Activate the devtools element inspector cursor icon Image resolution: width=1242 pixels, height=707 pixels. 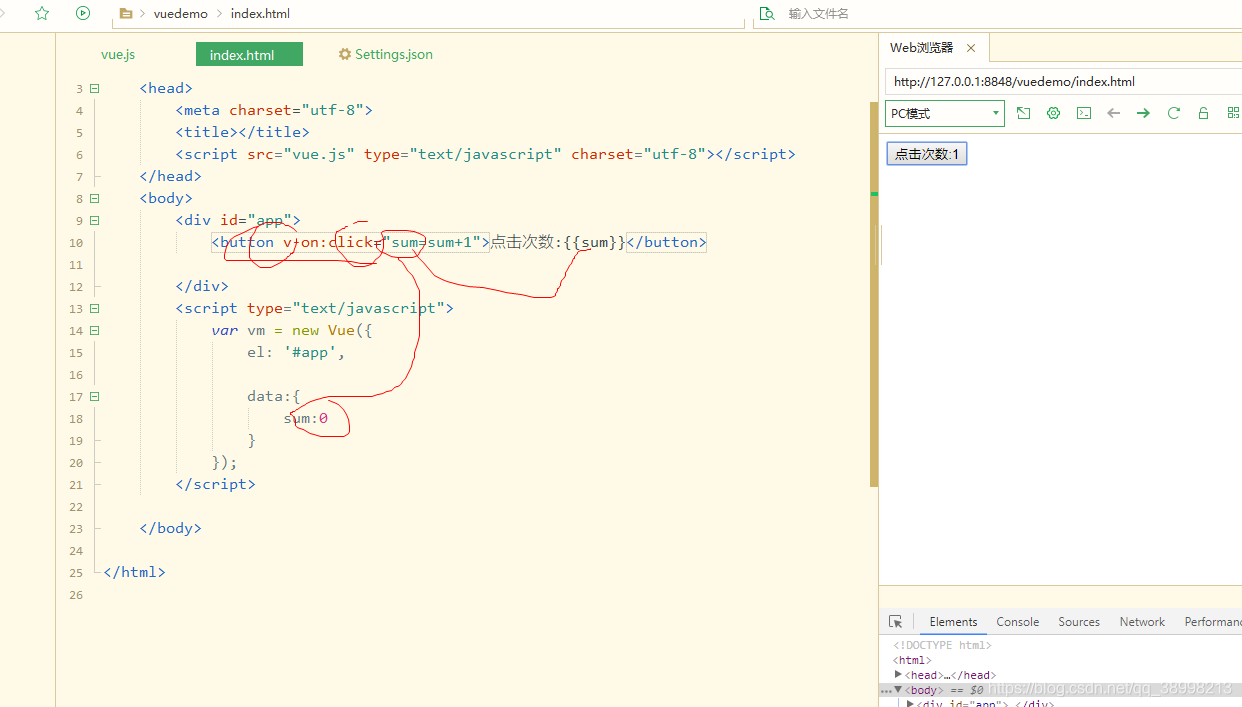click(895, 621)
